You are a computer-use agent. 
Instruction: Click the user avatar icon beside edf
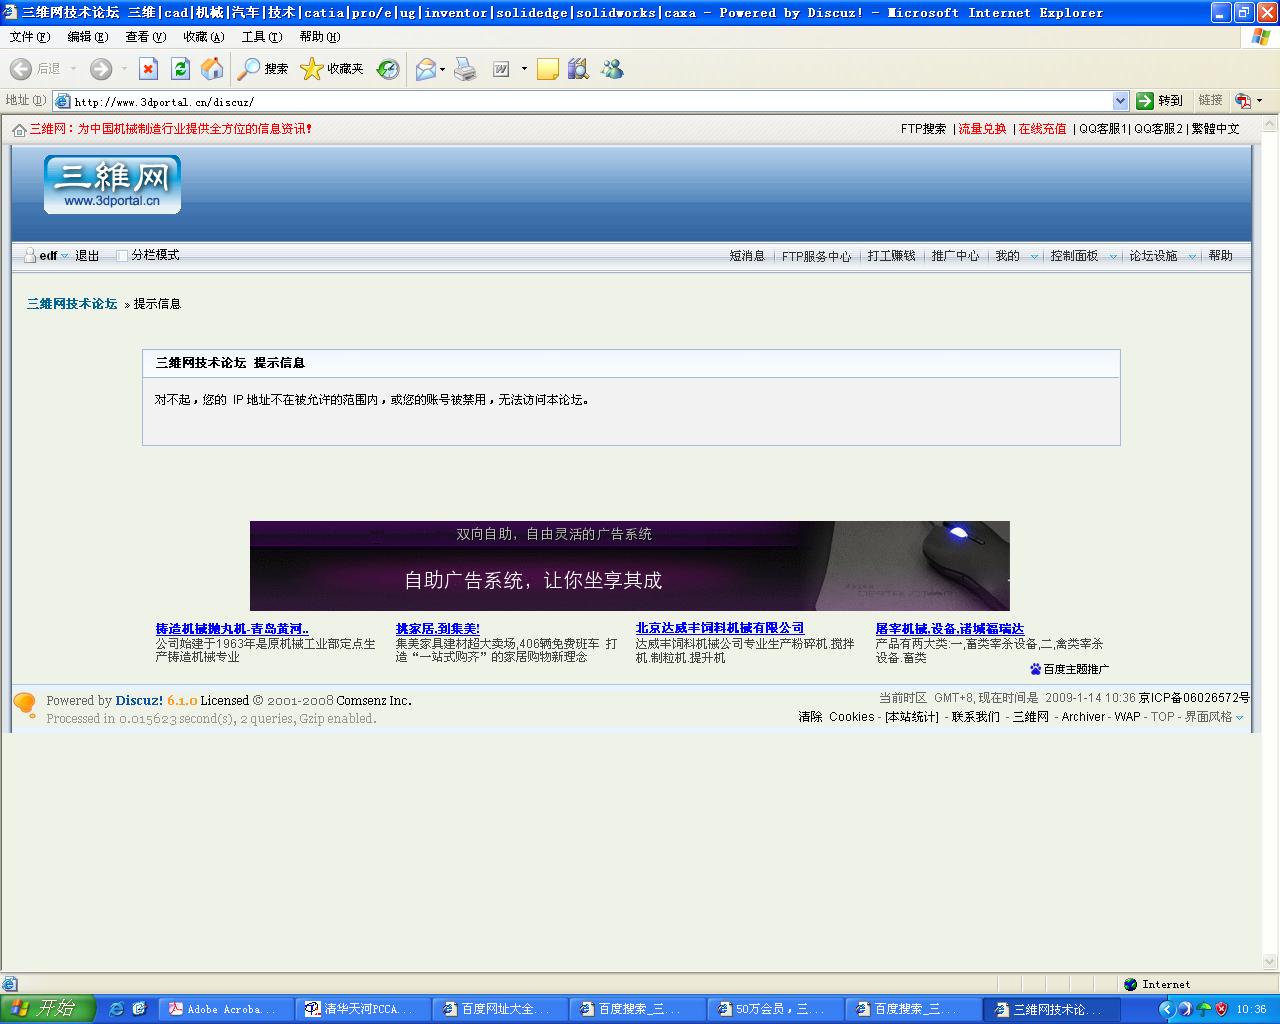point(30,255)
